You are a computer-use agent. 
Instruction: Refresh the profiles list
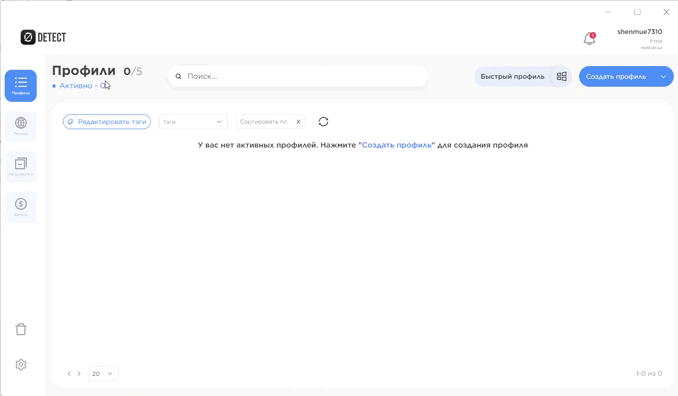(323, 122)
